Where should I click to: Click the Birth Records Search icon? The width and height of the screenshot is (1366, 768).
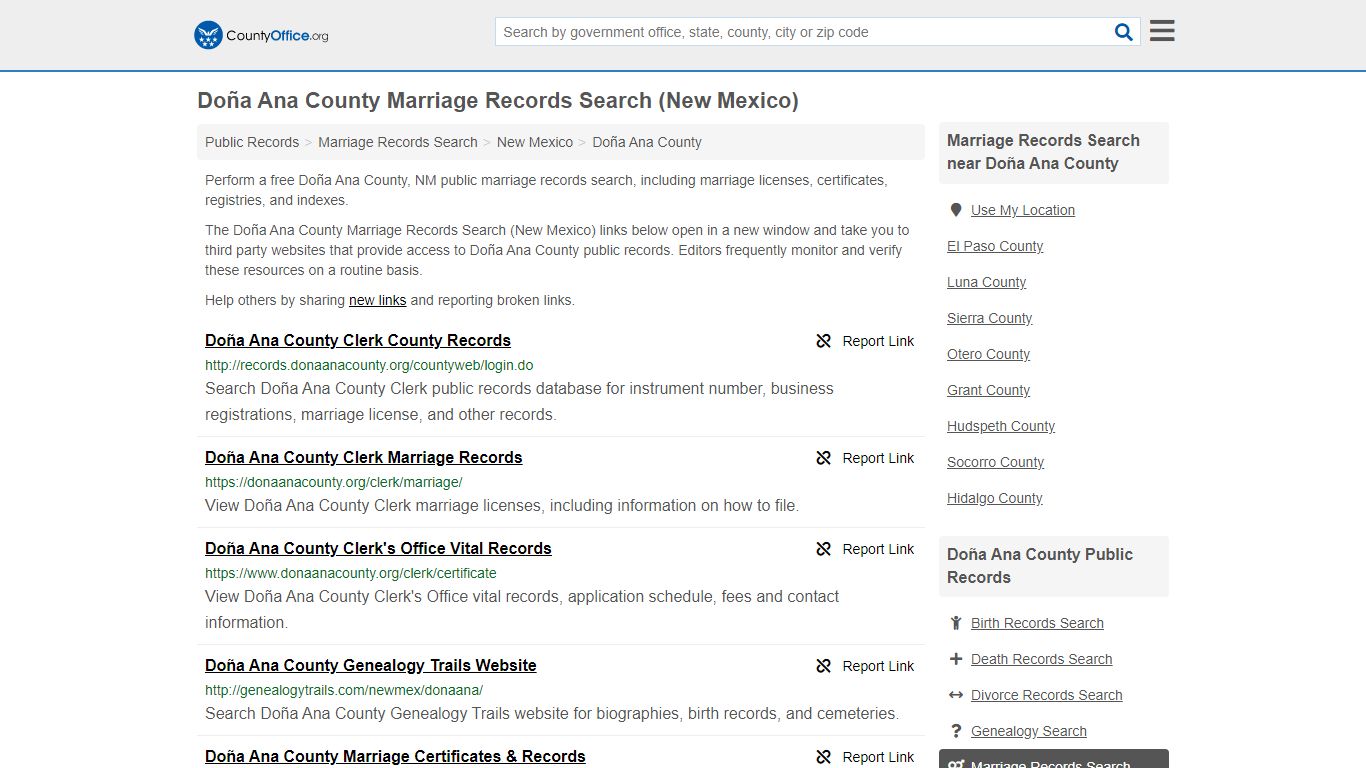point(956,623)
